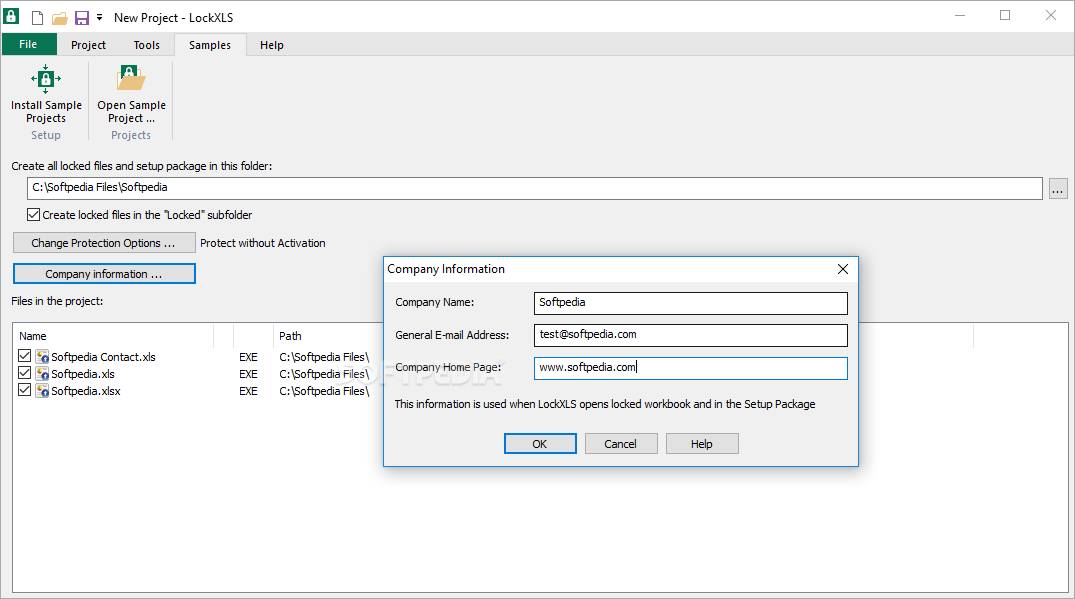Click the LockXLS app lock icon

tap(12, 16)
